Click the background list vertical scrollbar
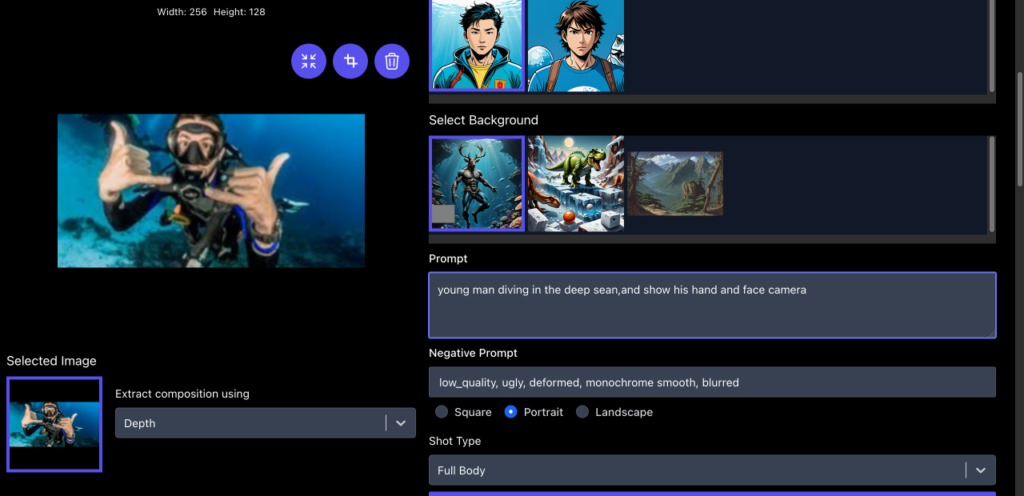Screen dimensions: 1024x496 point(991,184)
